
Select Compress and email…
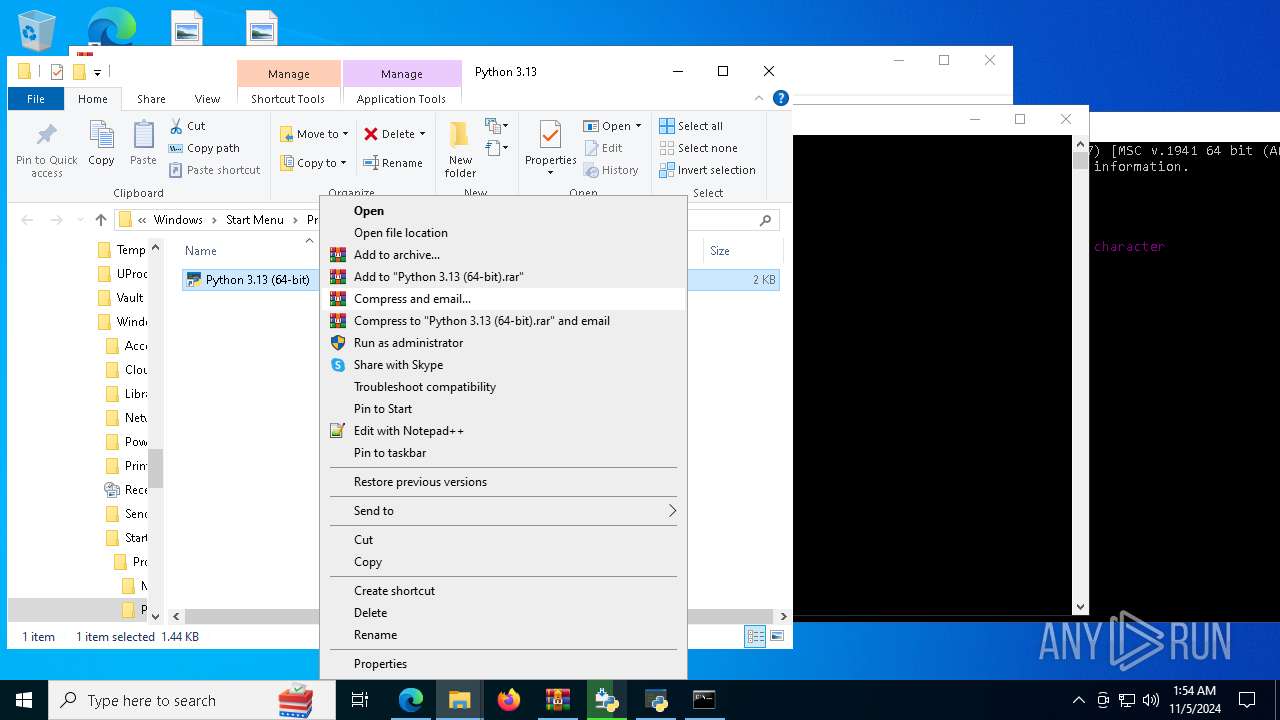coord(503,299)
